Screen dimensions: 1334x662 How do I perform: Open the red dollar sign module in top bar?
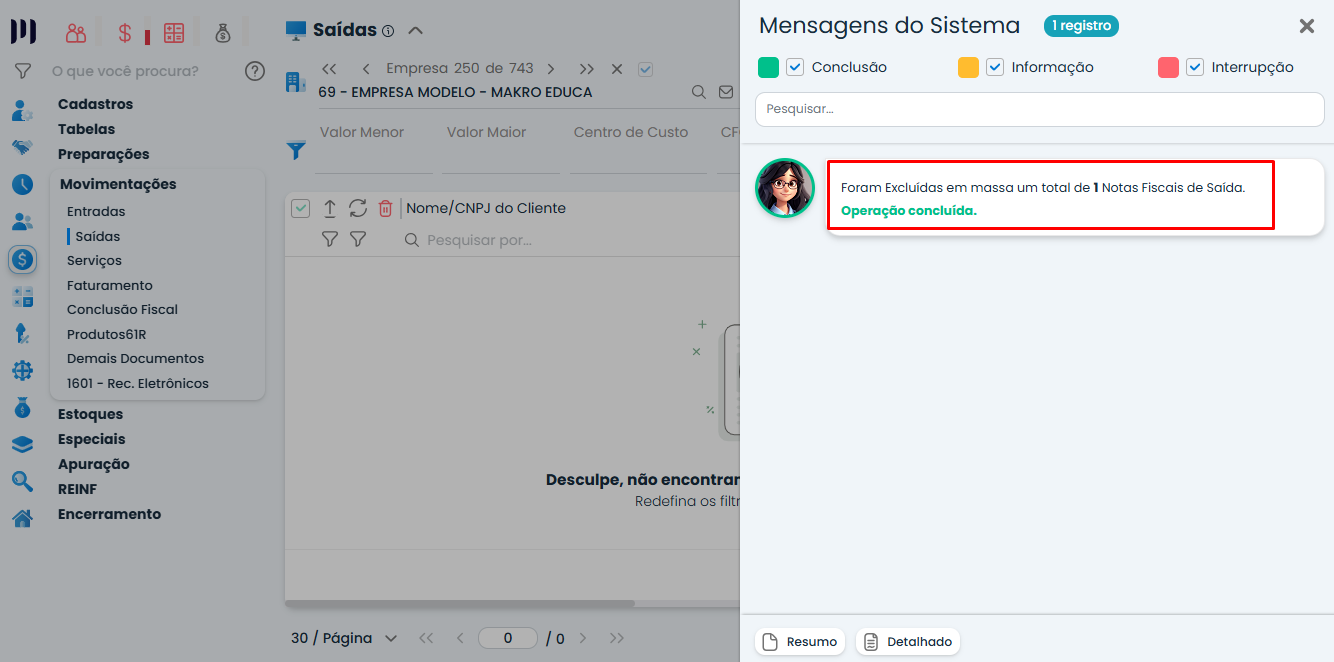(125, 33)
